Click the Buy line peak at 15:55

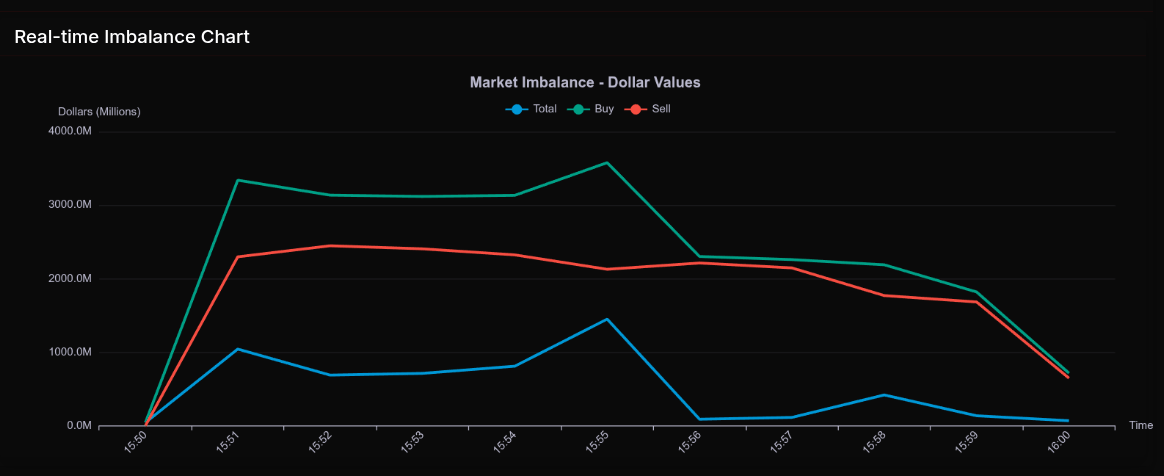pyautogui.click(x=607, y=163)
